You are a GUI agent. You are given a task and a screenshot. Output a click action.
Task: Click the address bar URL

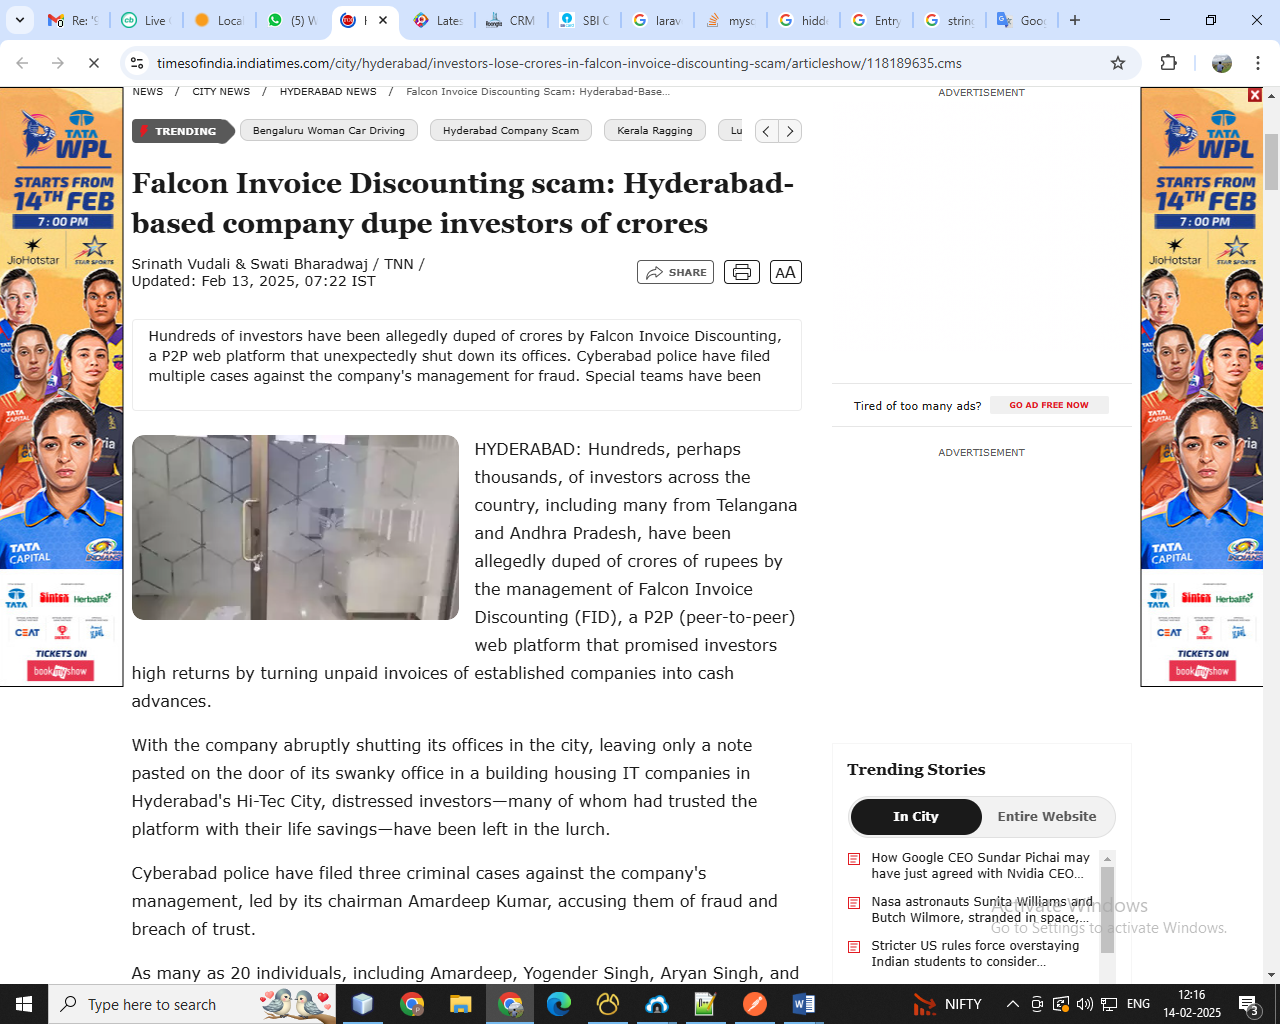pos(559,63)
